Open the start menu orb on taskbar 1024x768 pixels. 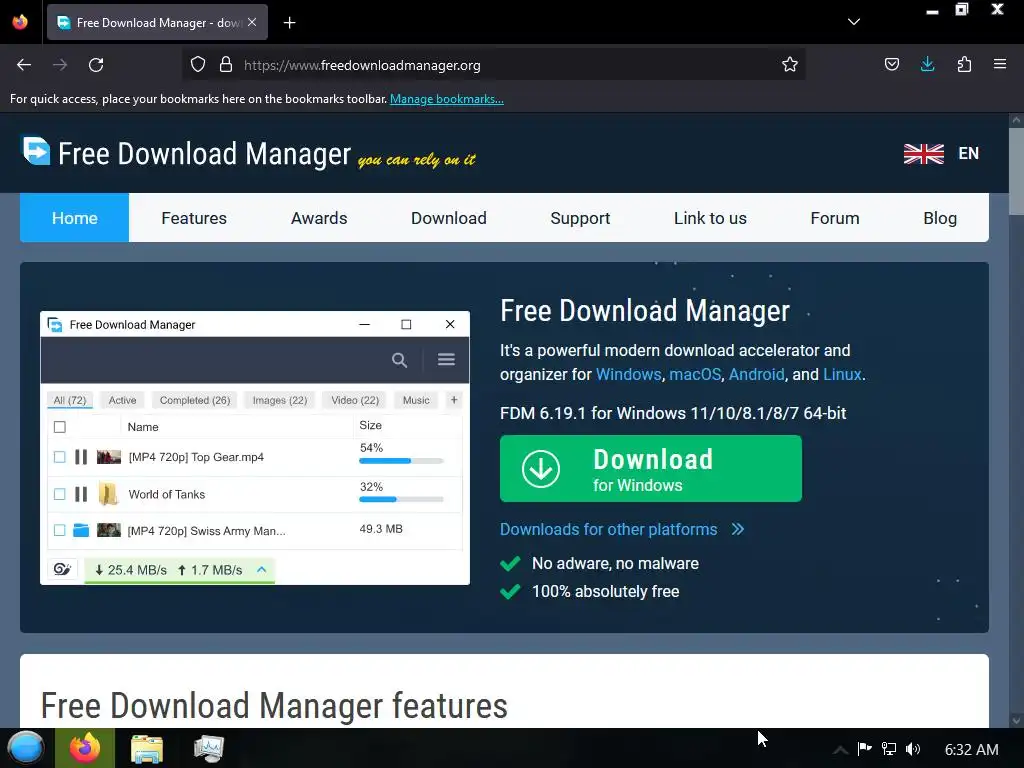[25, 748]
